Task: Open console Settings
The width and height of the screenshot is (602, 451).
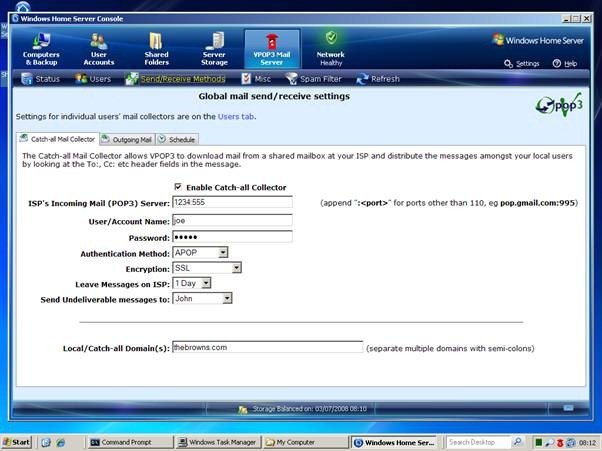Action: point(522,64)
